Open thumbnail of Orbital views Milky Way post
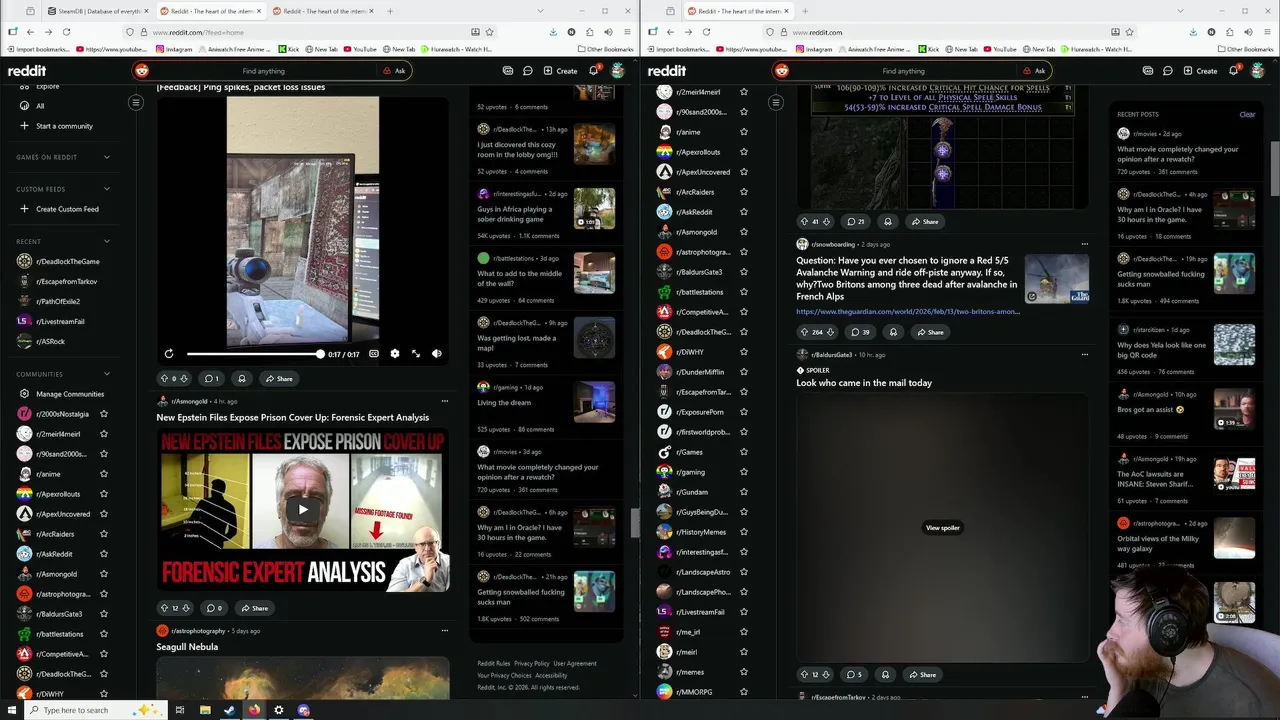The height and width of the screenshot is (720, 1280). pyautogui.click(x=1234, y=538)
